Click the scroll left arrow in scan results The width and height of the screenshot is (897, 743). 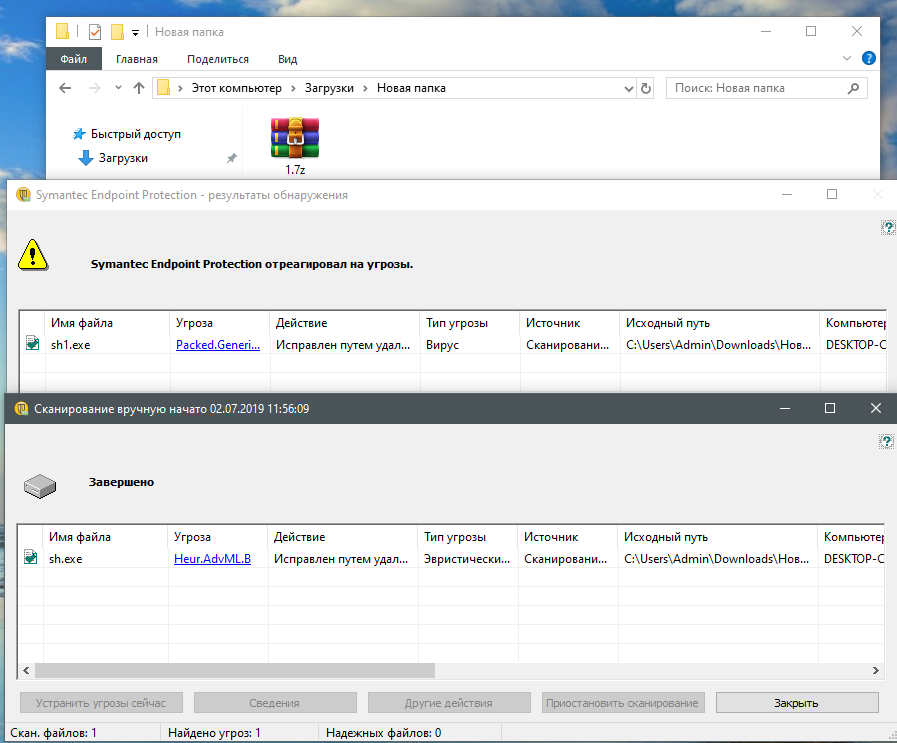26,670
